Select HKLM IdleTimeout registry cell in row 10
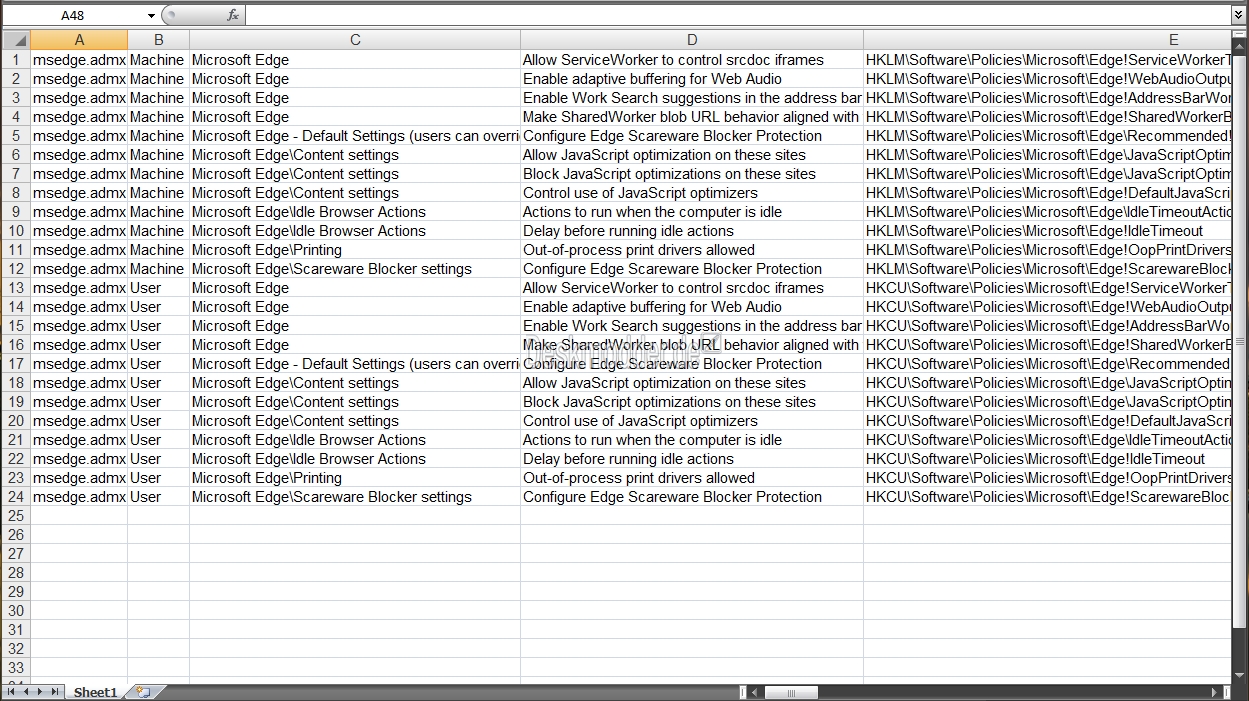This screenshot has width=1249, height=701. pos(1048,231)
